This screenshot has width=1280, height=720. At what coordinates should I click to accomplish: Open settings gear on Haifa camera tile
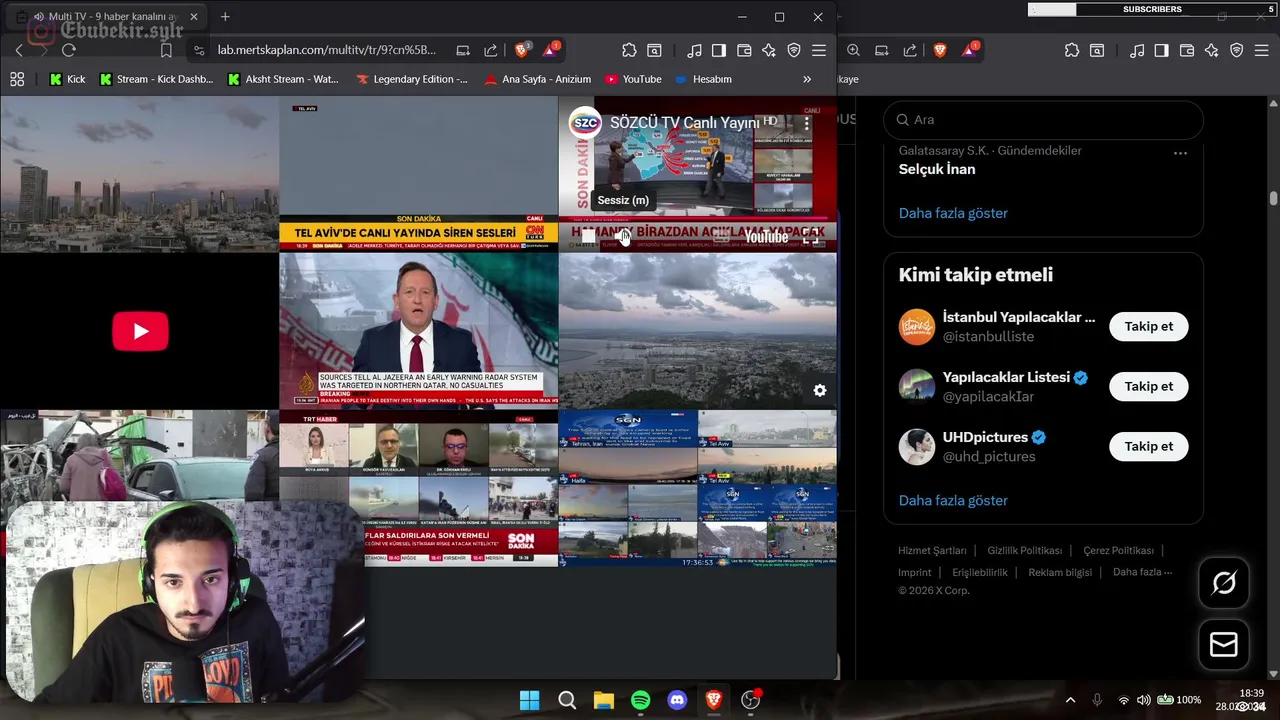pos(820,390)
